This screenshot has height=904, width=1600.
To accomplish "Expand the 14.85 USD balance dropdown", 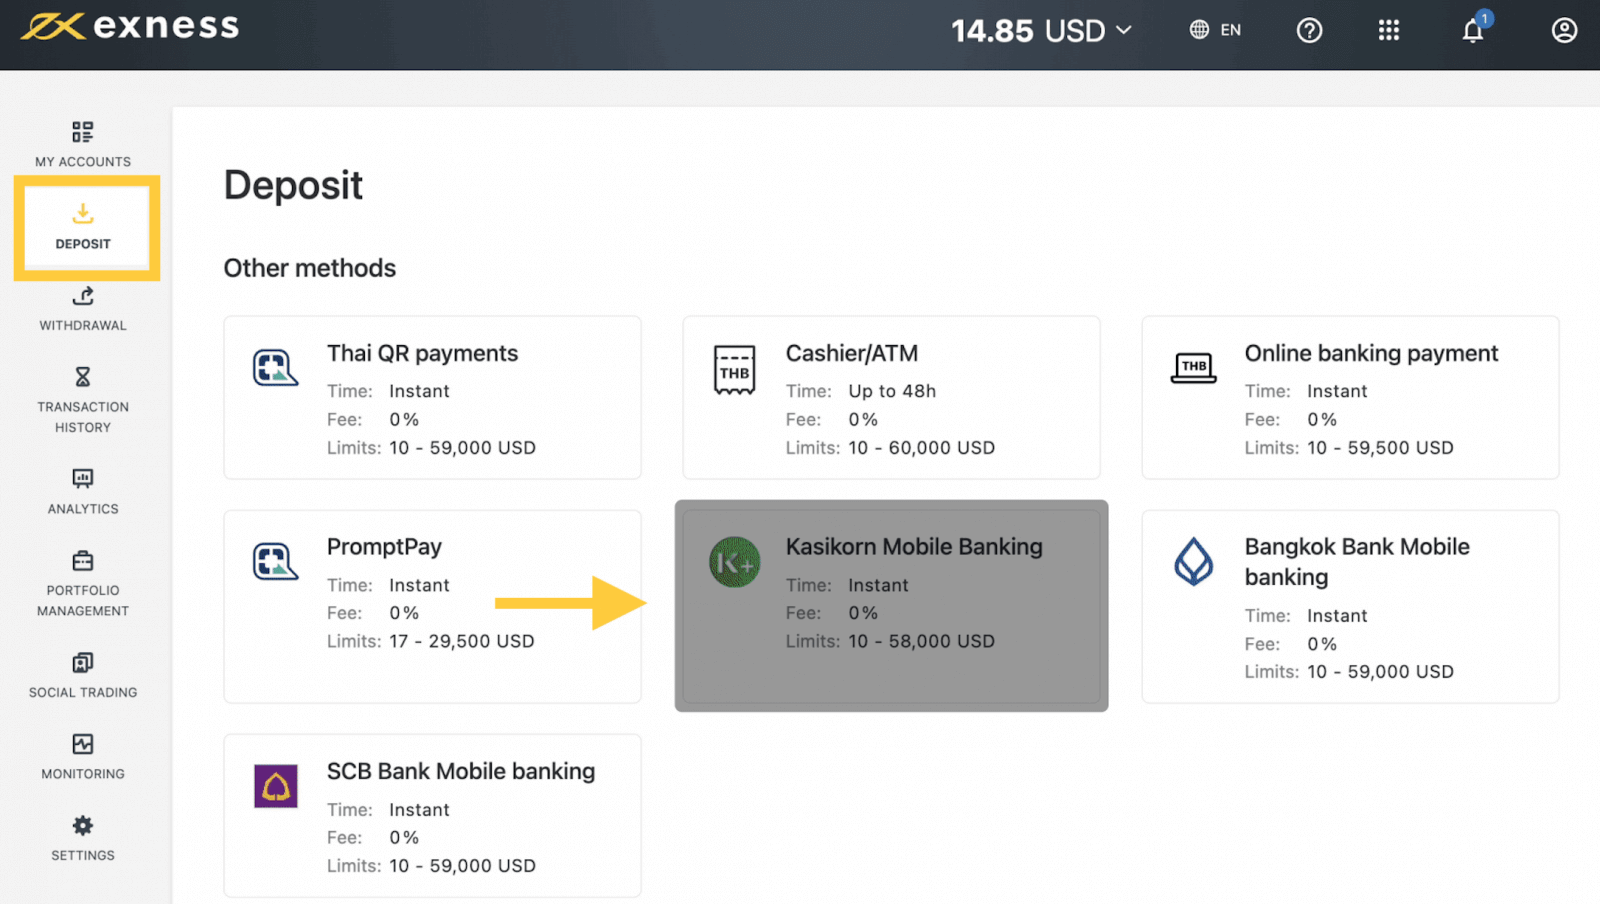I will pos(1041,31).
